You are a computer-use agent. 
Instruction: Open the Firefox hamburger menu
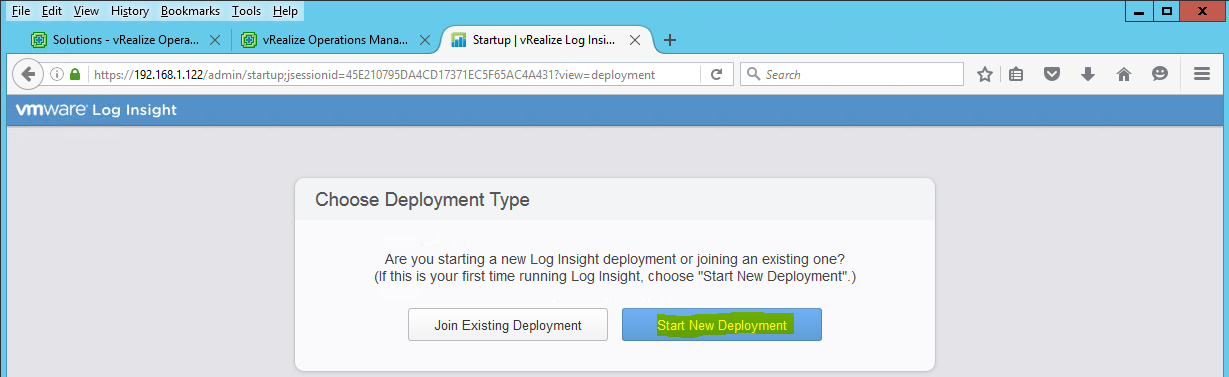1202,74
